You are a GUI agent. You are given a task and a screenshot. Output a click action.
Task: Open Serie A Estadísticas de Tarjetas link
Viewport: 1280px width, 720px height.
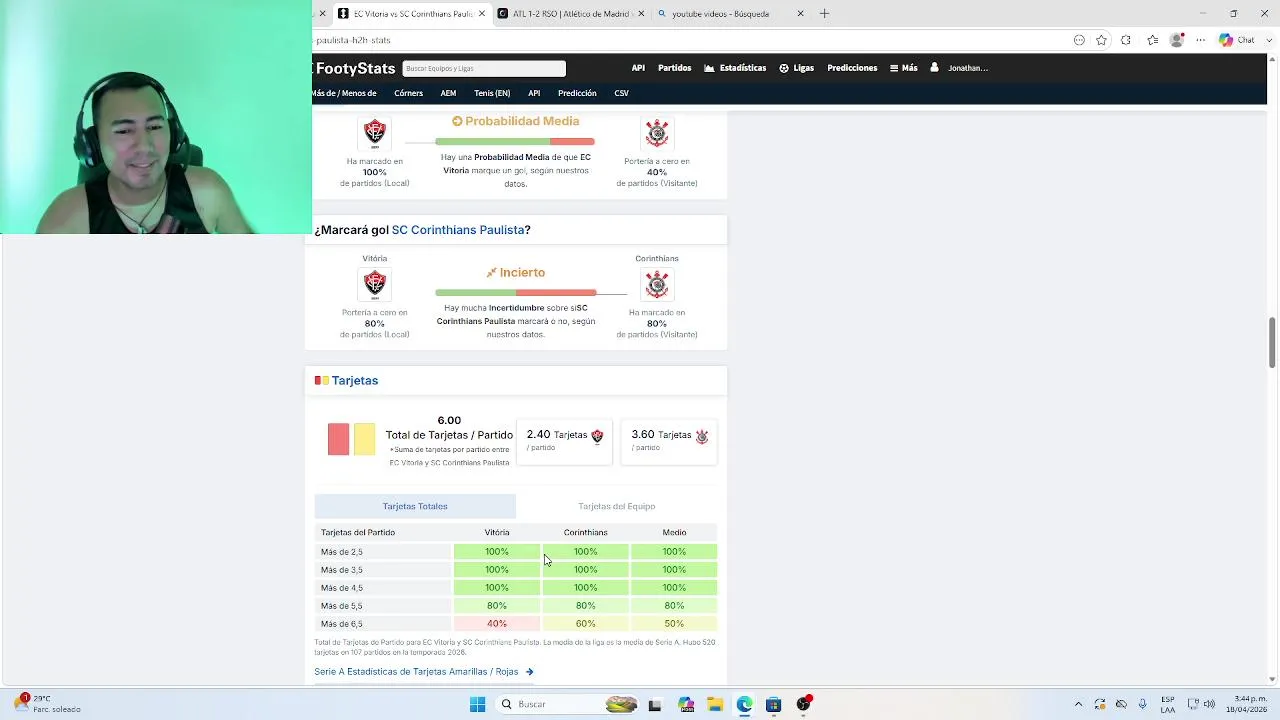[x=424, y=672]
